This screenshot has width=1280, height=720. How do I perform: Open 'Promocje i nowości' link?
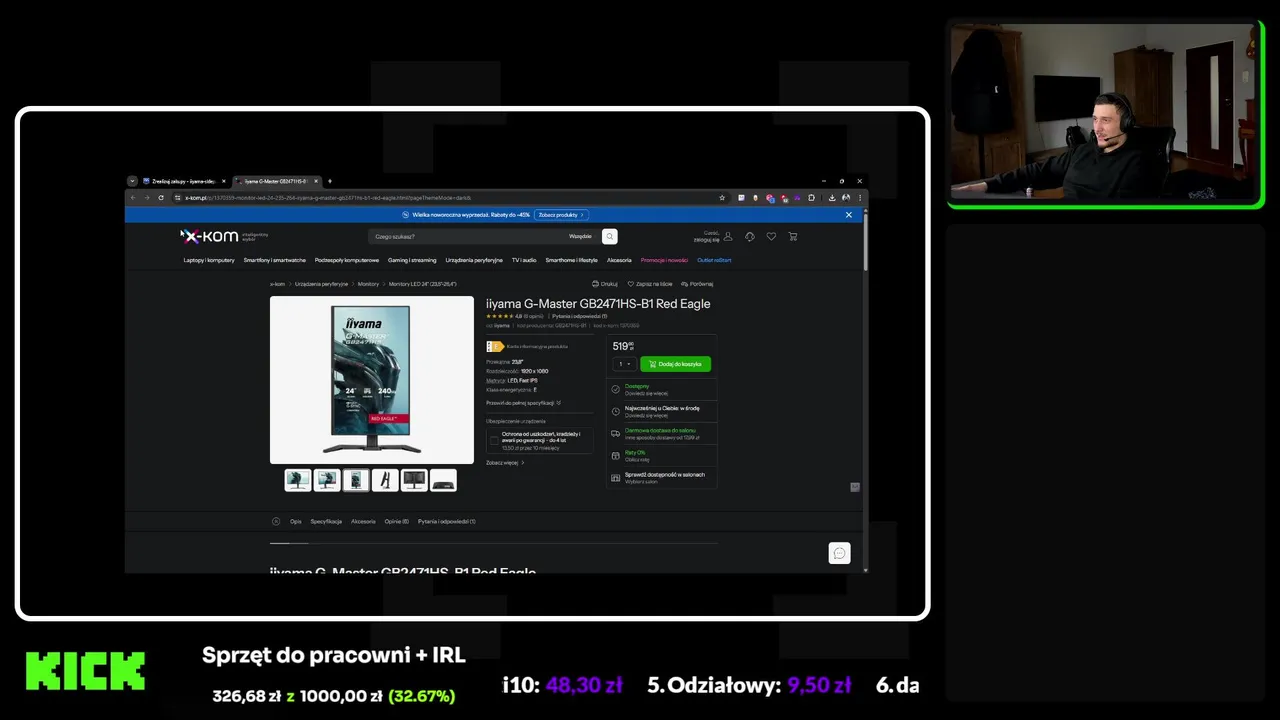665,260
